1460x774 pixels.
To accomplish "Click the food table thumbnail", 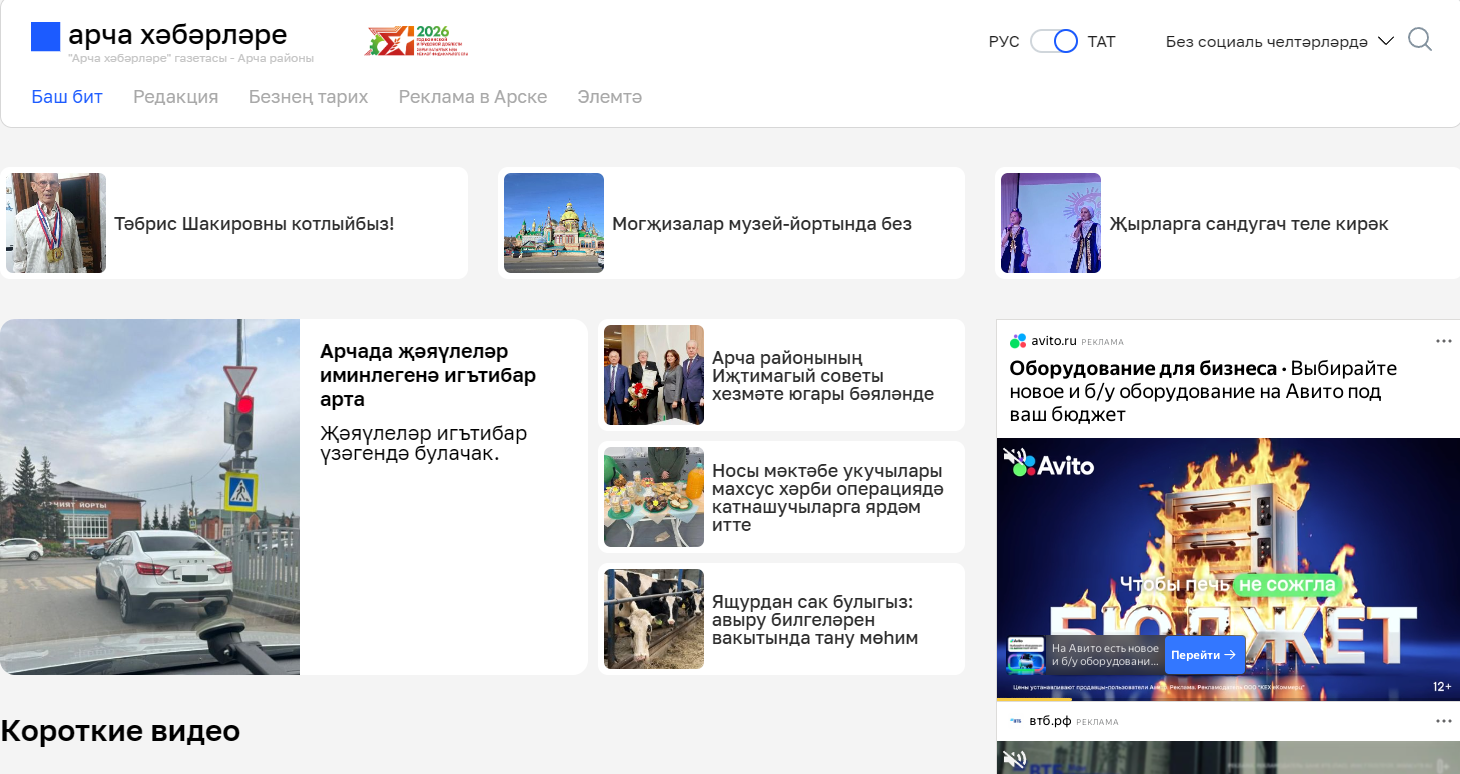I will (x=654, y=497).
